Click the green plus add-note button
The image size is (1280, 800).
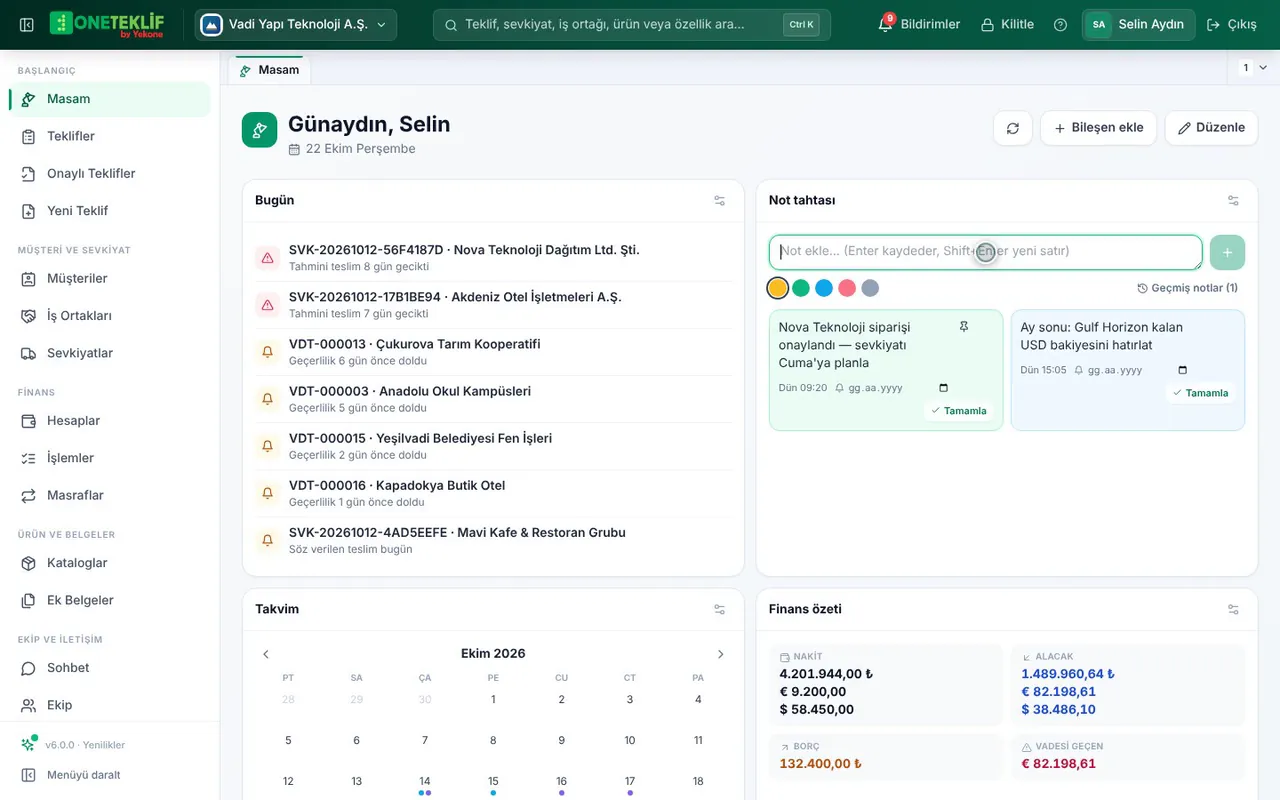(1228, 252)
